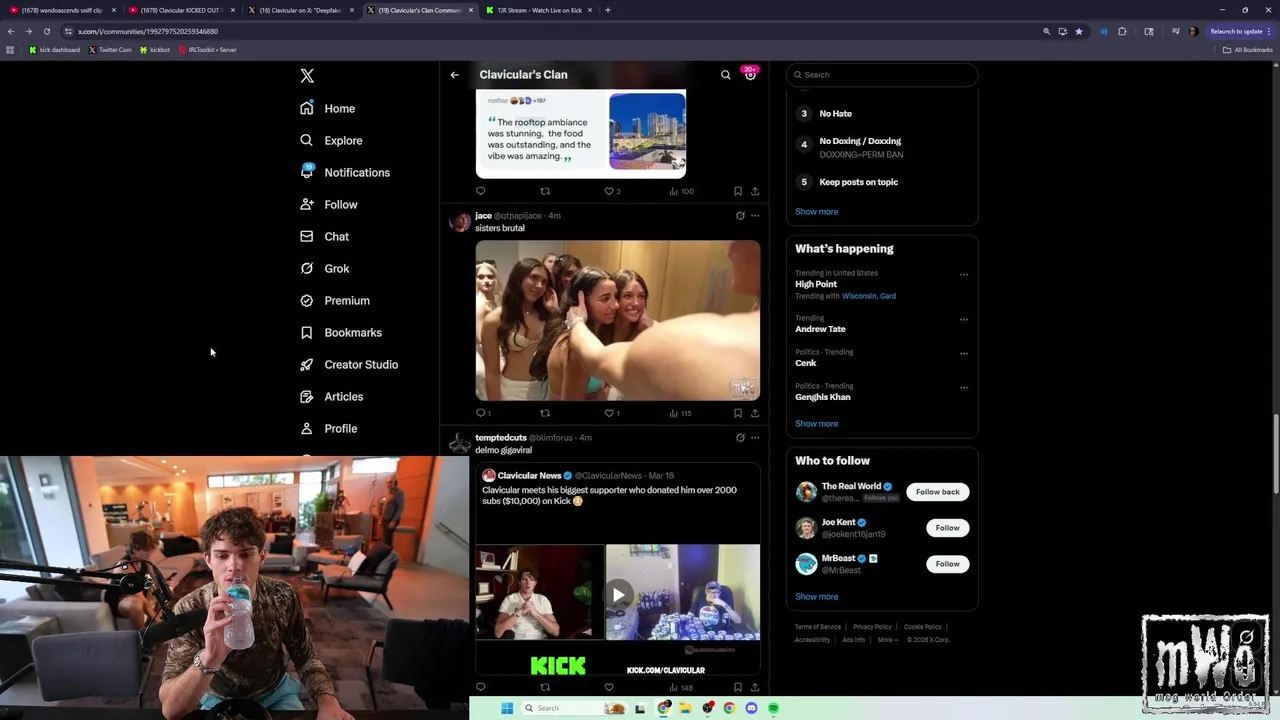The height and width of the screenshot is (720, 1280).
Task: Play the Clavicular News video
Action: 618,595
